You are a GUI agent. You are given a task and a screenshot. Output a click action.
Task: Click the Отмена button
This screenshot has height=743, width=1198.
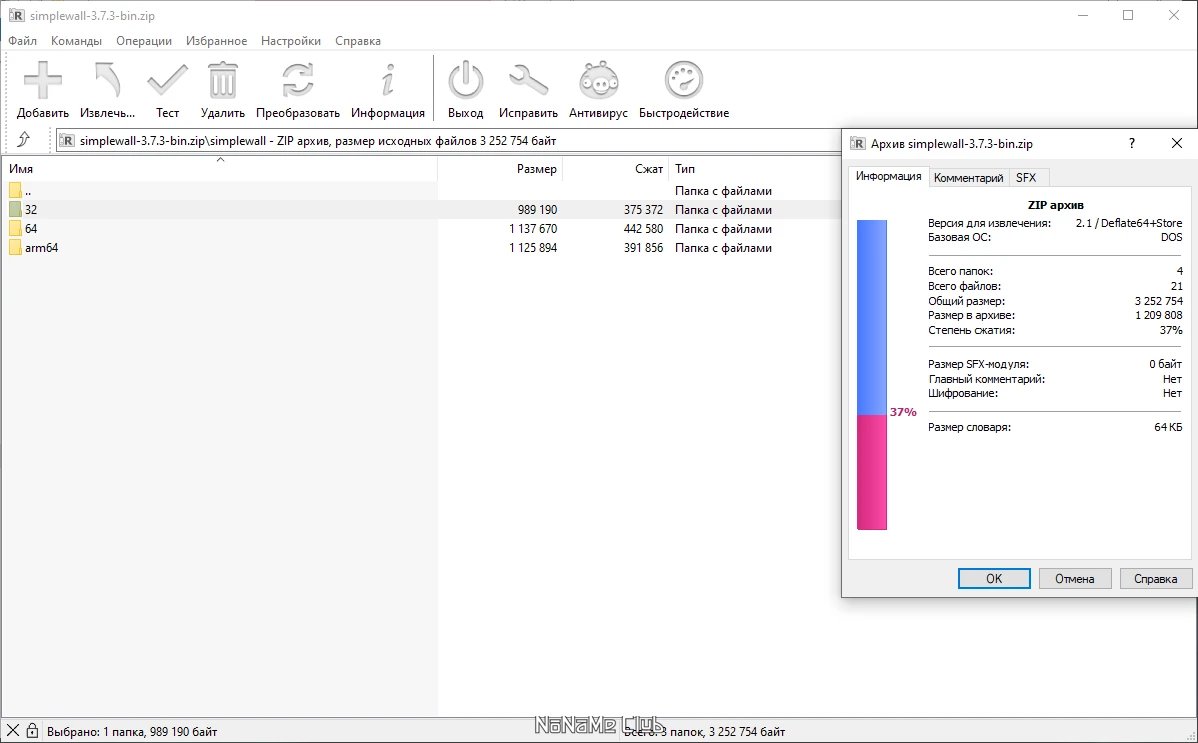pyautogui.click(x=1075, y=578)
